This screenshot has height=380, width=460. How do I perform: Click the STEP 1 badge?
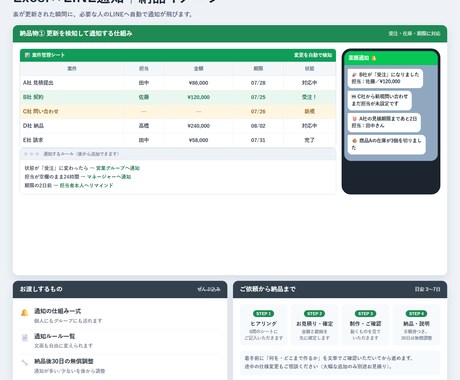point(263,314)
